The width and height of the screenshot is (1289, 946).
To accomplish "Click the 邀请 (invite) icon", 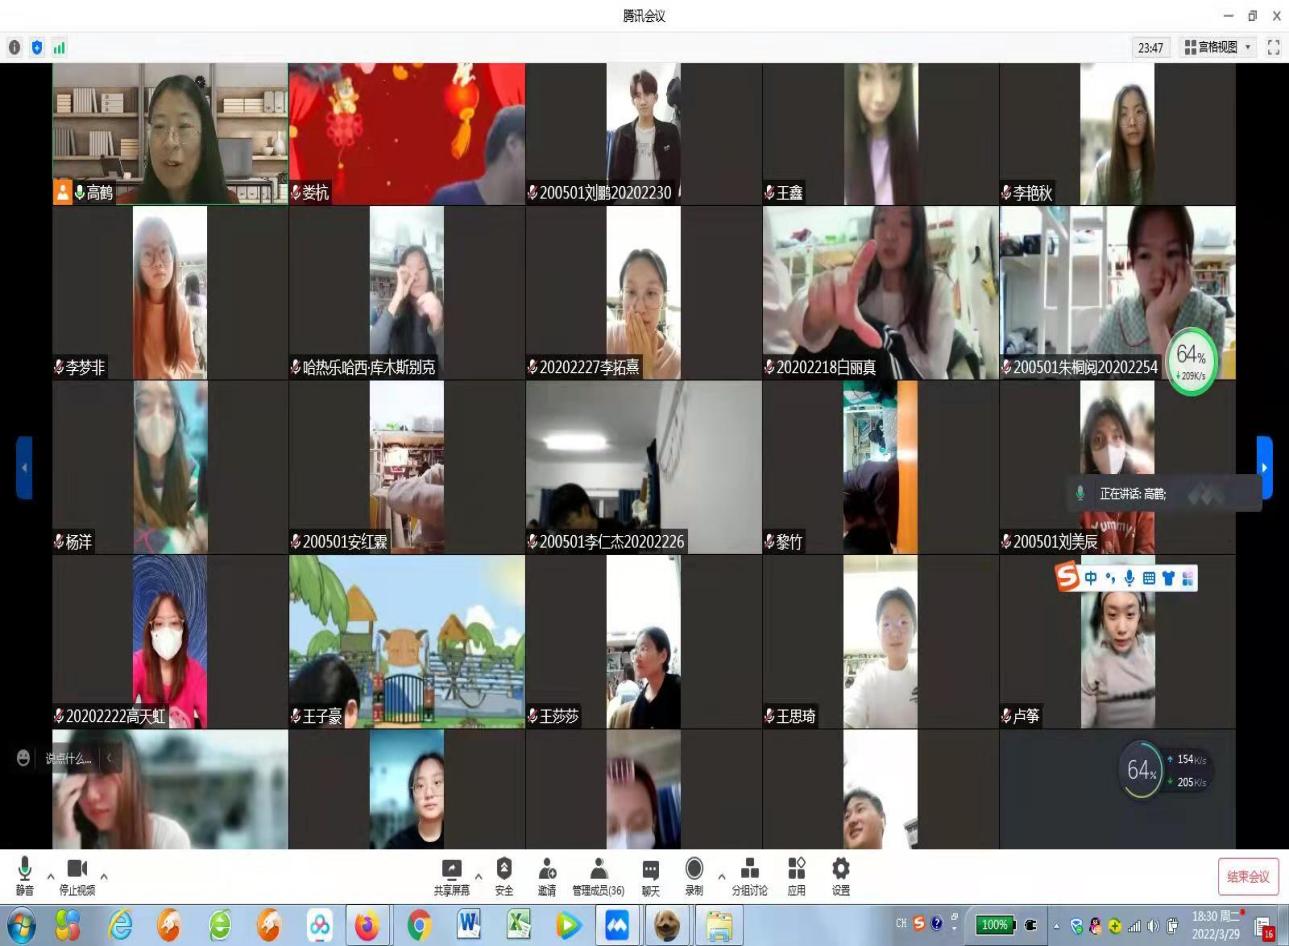I will coord(547,875).
